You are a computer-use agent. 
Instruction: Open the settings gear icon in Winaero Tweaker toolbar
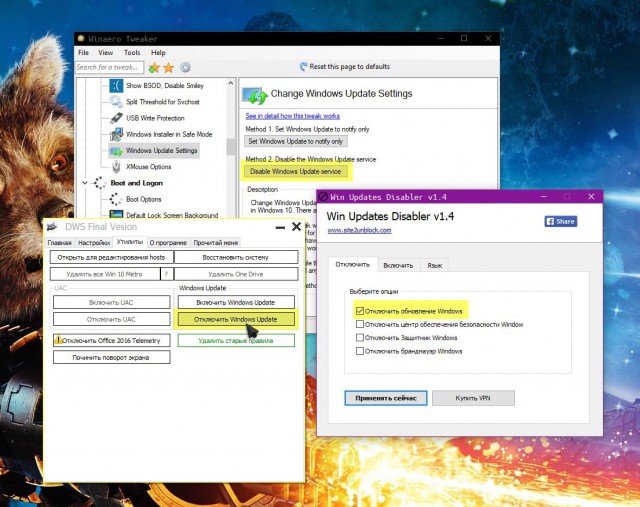point(185,67)
